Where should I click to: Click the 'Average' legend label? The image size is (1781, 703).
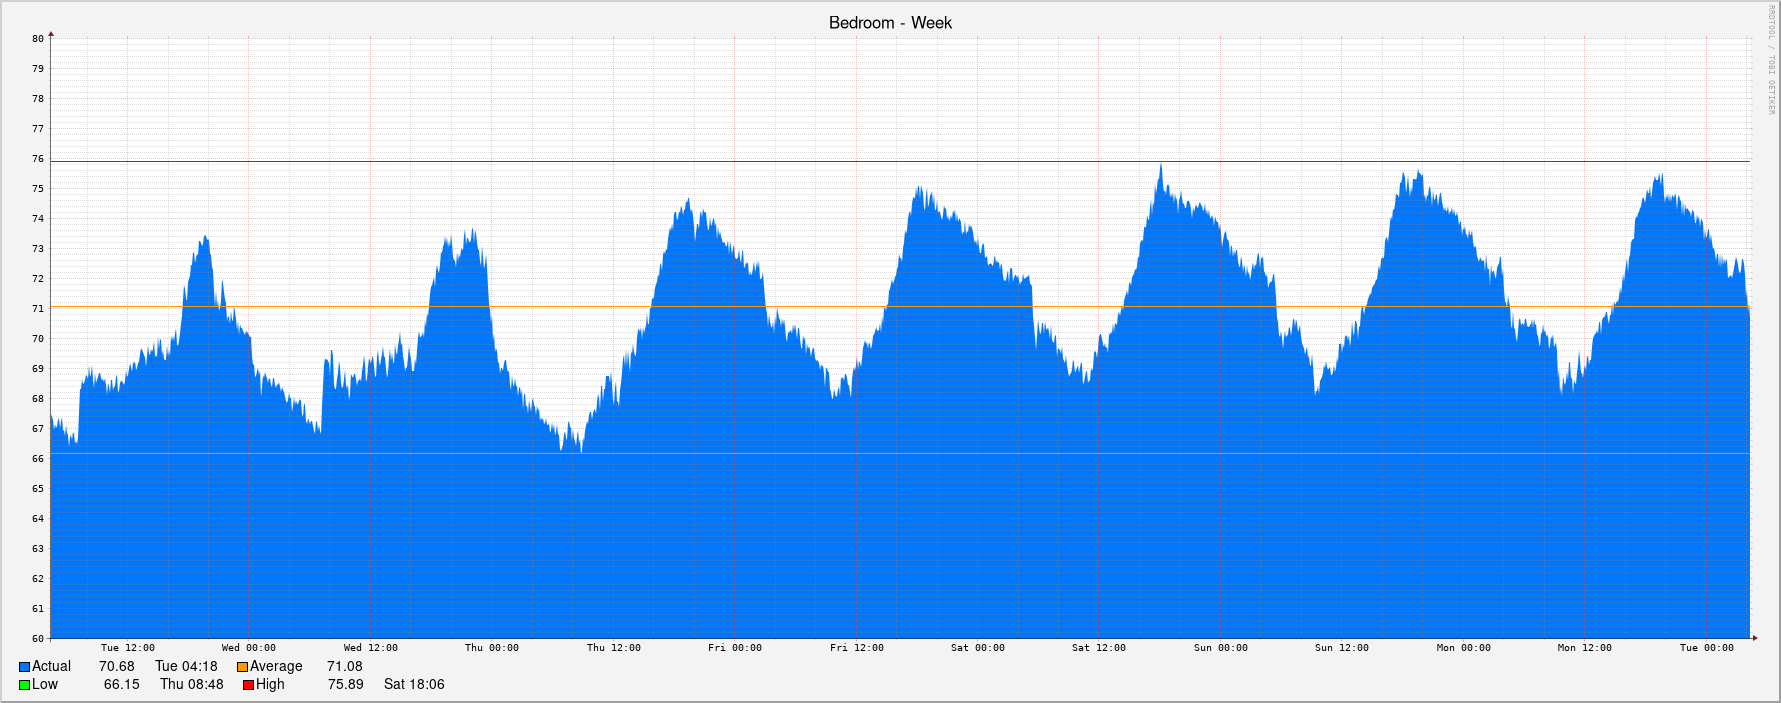(276, 666)
